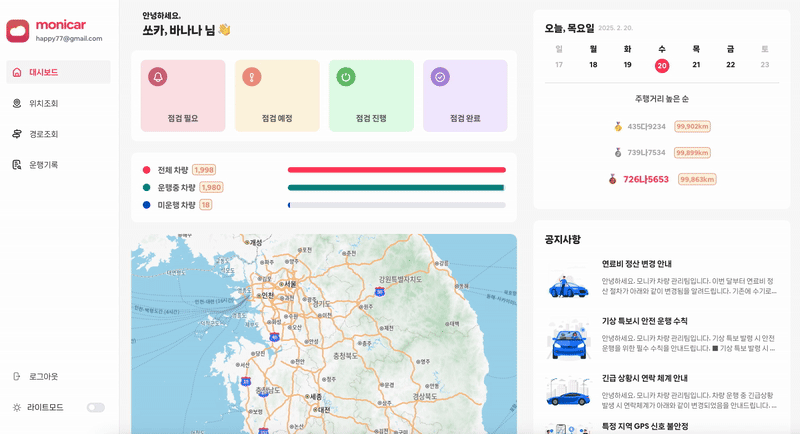
Task: Click the 99,863km mileage badge
Action: (x=697, y=179)
